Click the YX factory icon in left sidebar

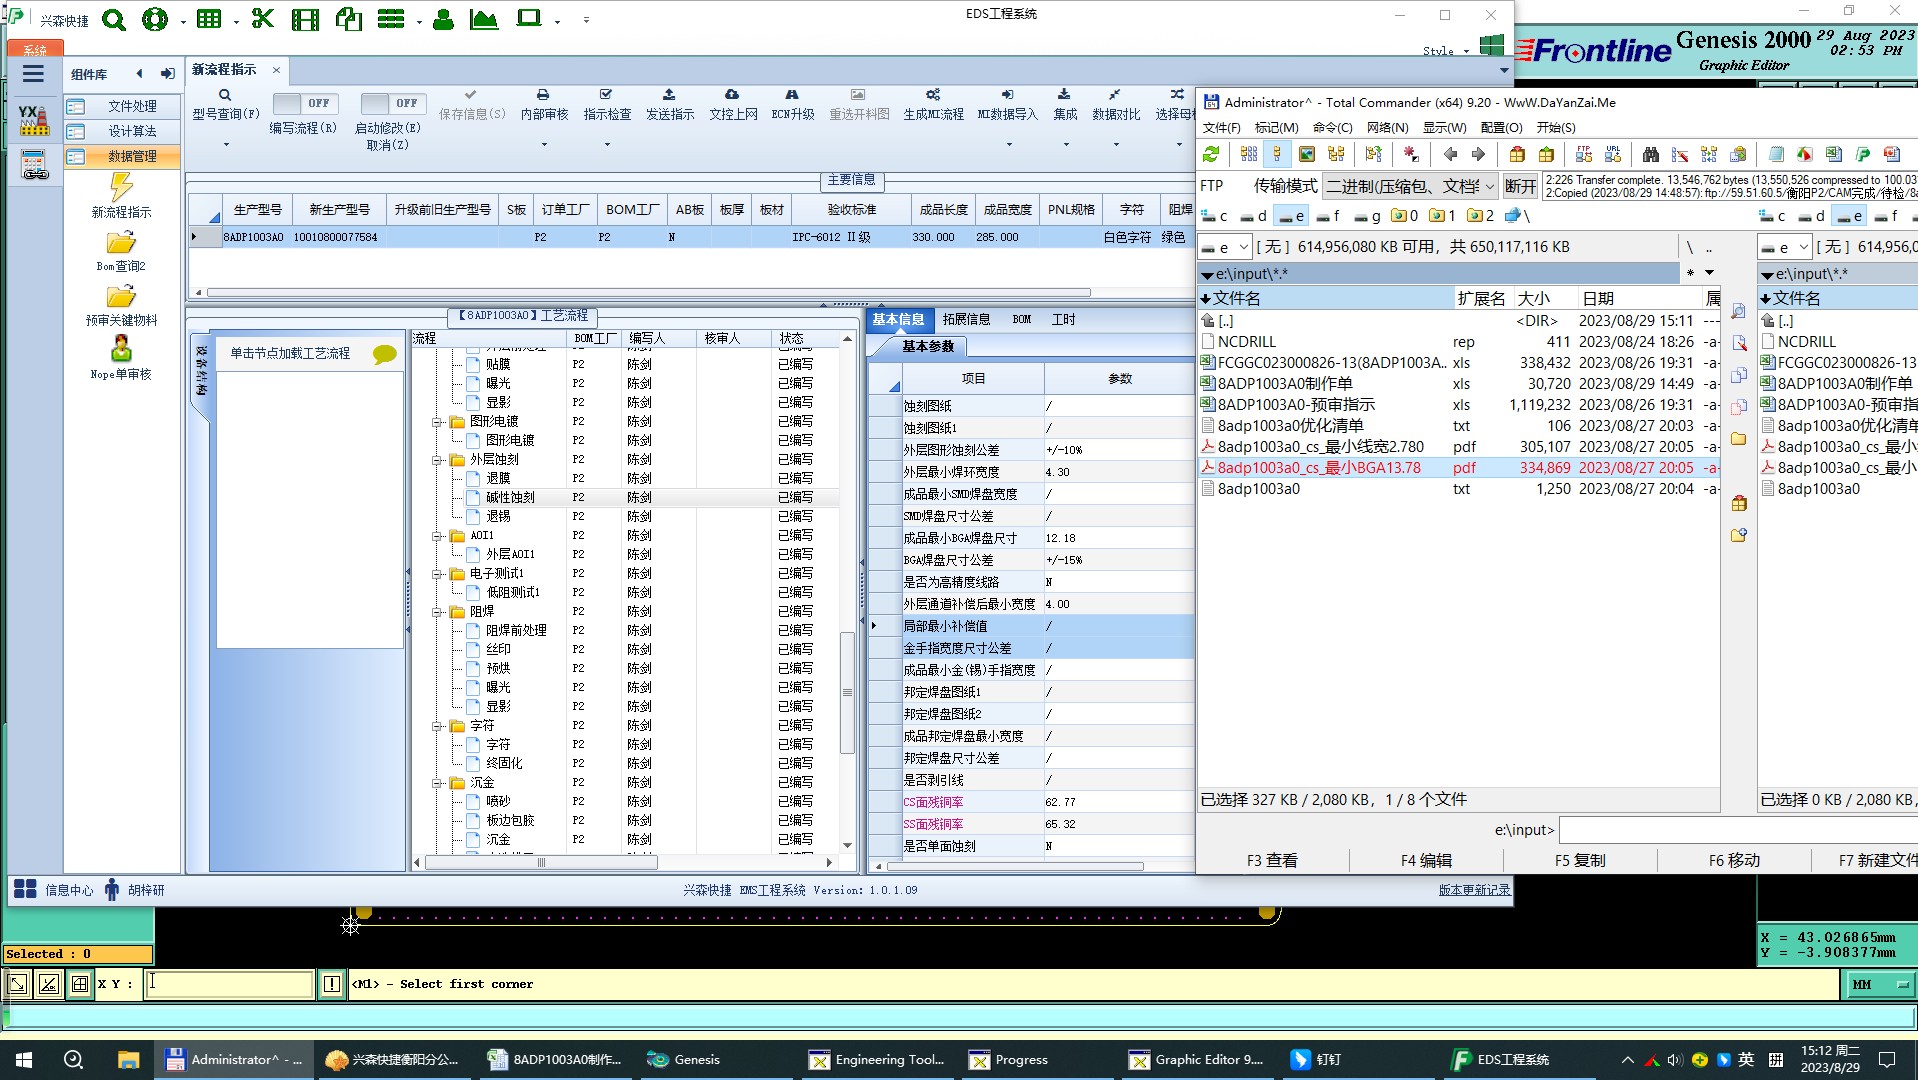click(x=33, y=120)
